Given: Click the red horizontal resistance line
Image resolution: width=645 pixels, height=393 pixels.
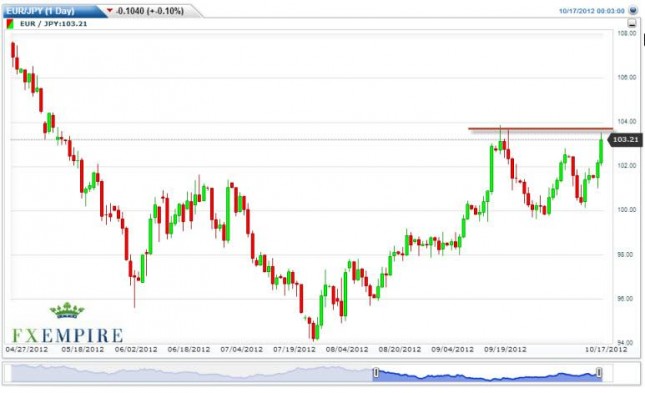Looking at the screenshot, I should (540, 129).
